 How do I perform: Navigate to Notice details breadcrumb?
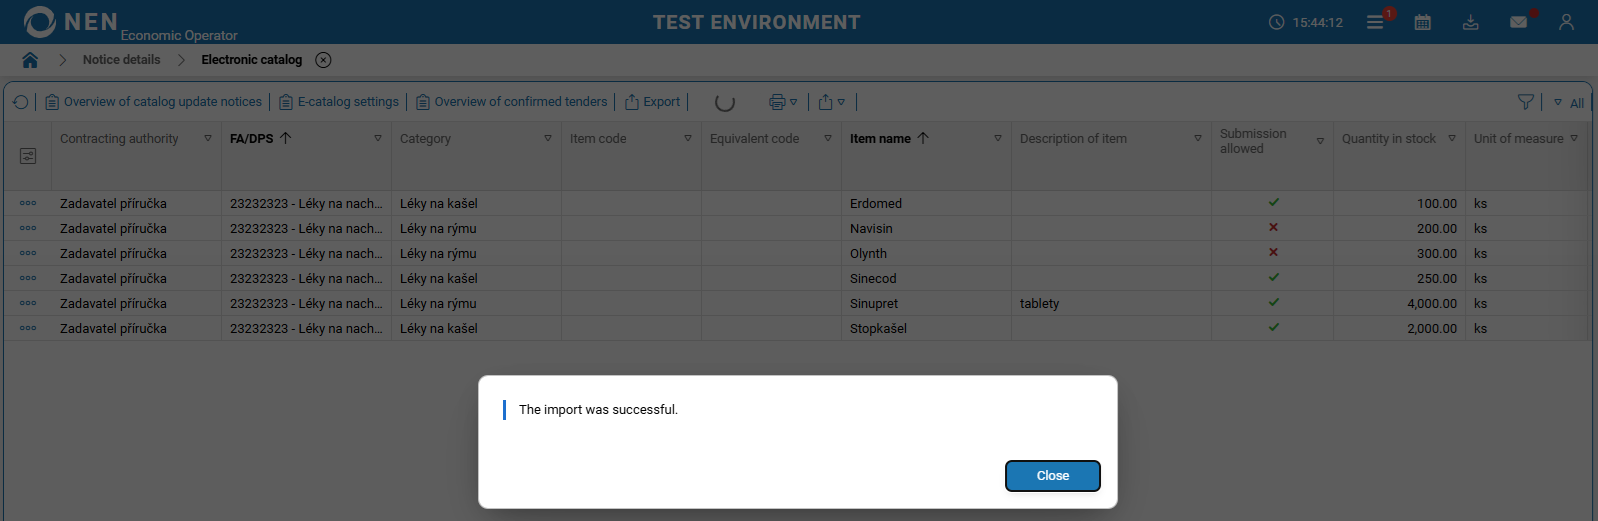click(x=121, y=60)
